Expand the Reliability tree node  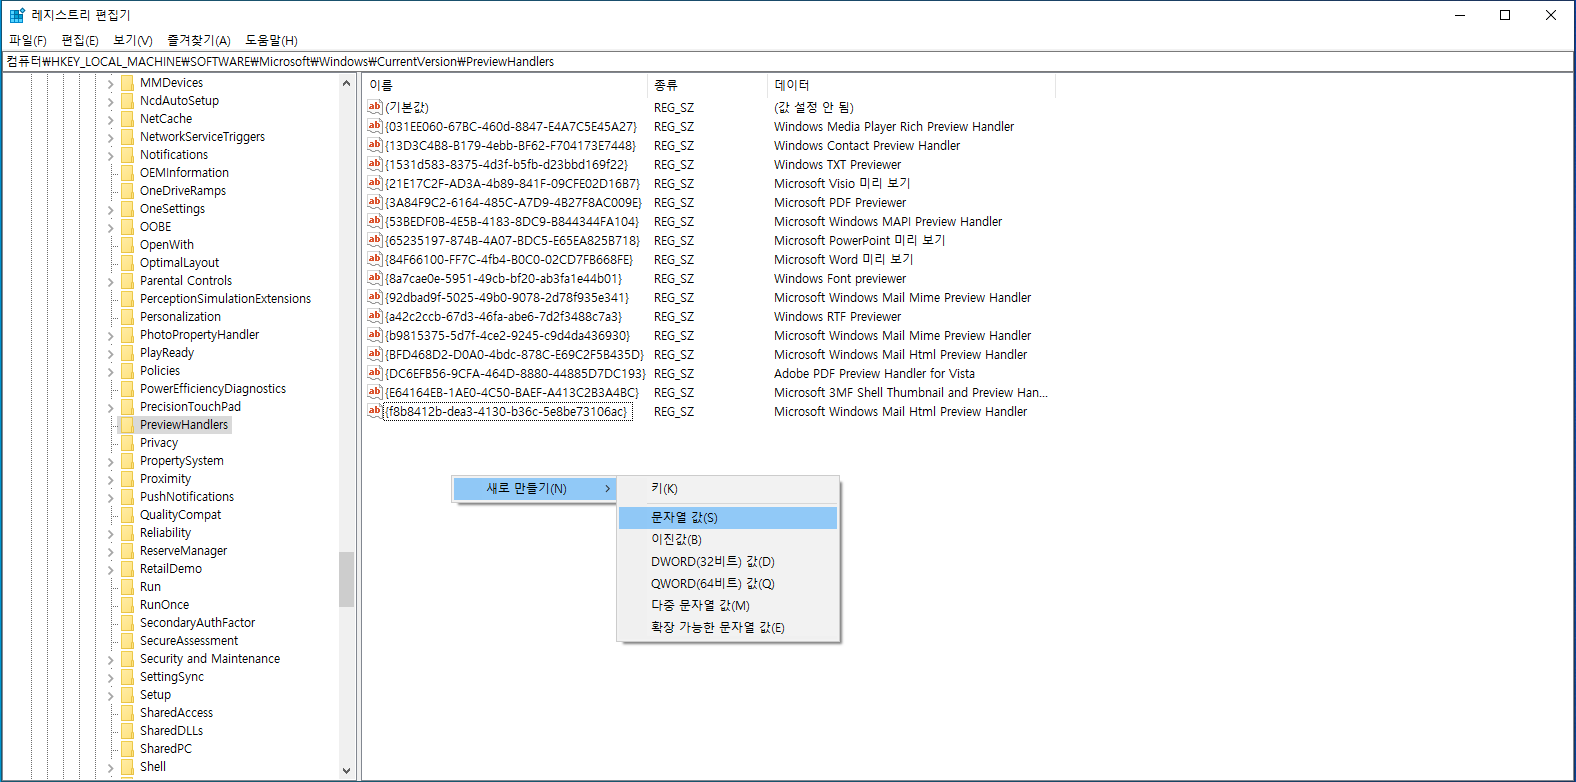(110, 534)
